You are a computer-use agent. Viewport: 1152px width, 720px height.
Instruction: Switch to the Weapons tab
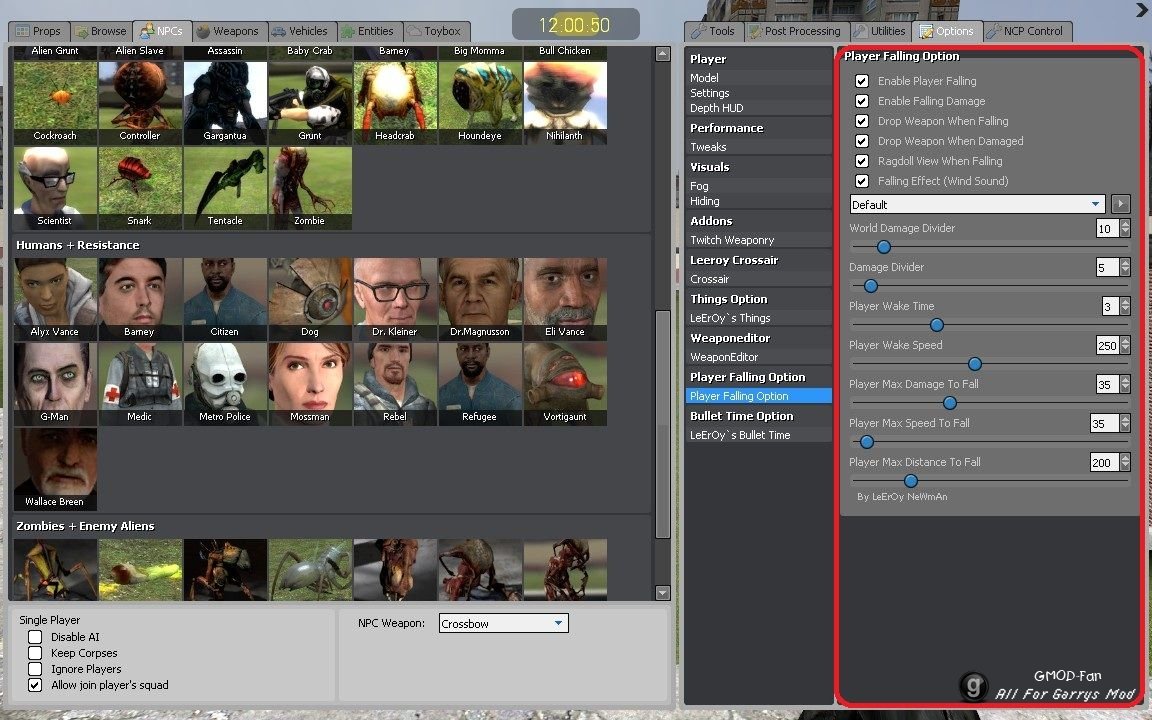228,31
